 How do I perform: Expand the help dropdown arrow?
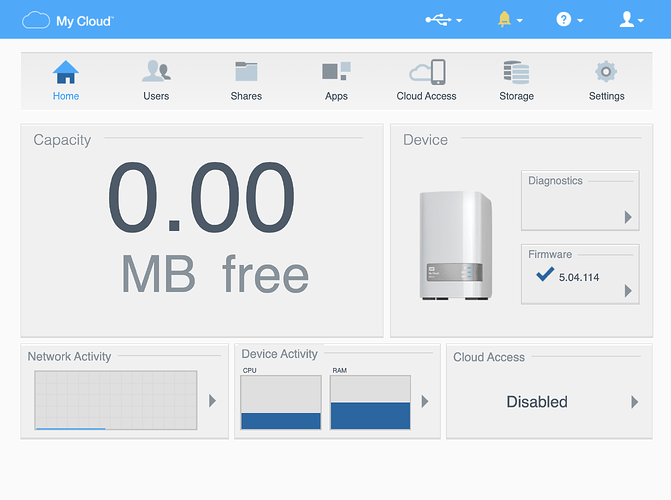pos(580,21)
